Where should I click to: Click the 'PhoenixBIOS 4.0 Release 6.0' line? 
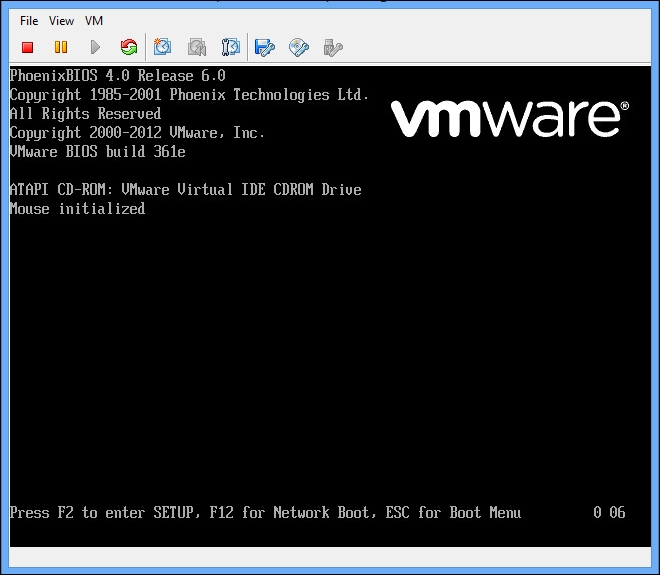click(118, 76)
